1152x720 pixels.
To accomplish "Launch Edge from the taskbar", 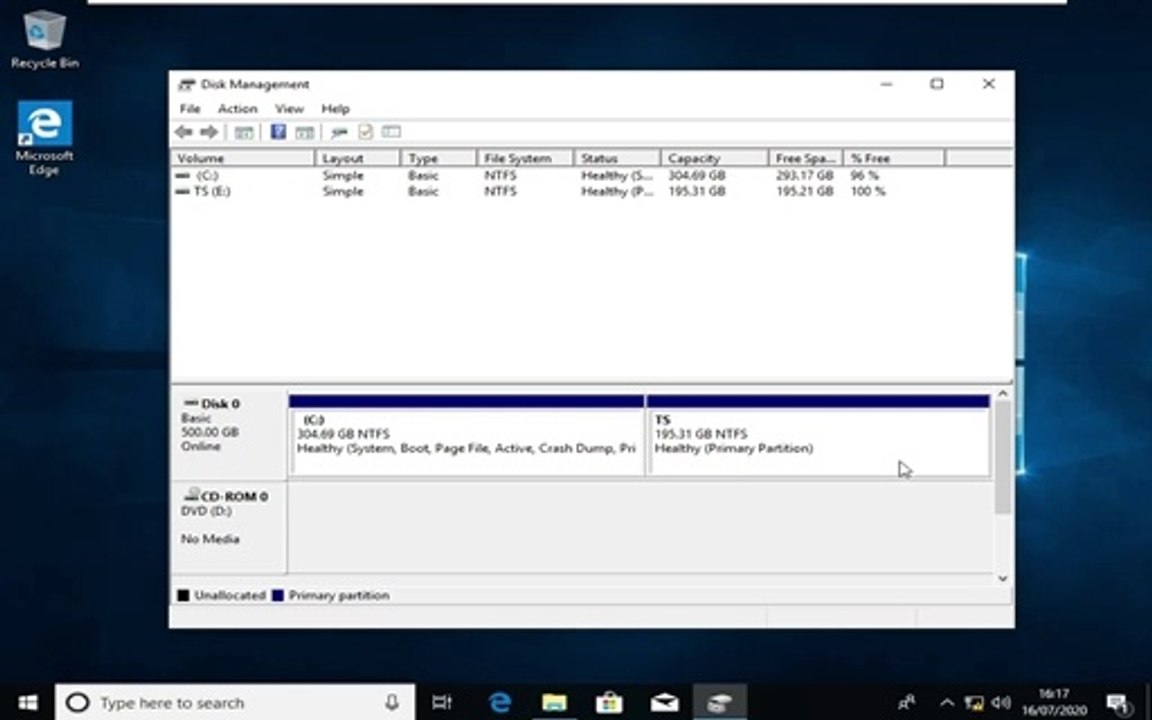I will 500,702.
